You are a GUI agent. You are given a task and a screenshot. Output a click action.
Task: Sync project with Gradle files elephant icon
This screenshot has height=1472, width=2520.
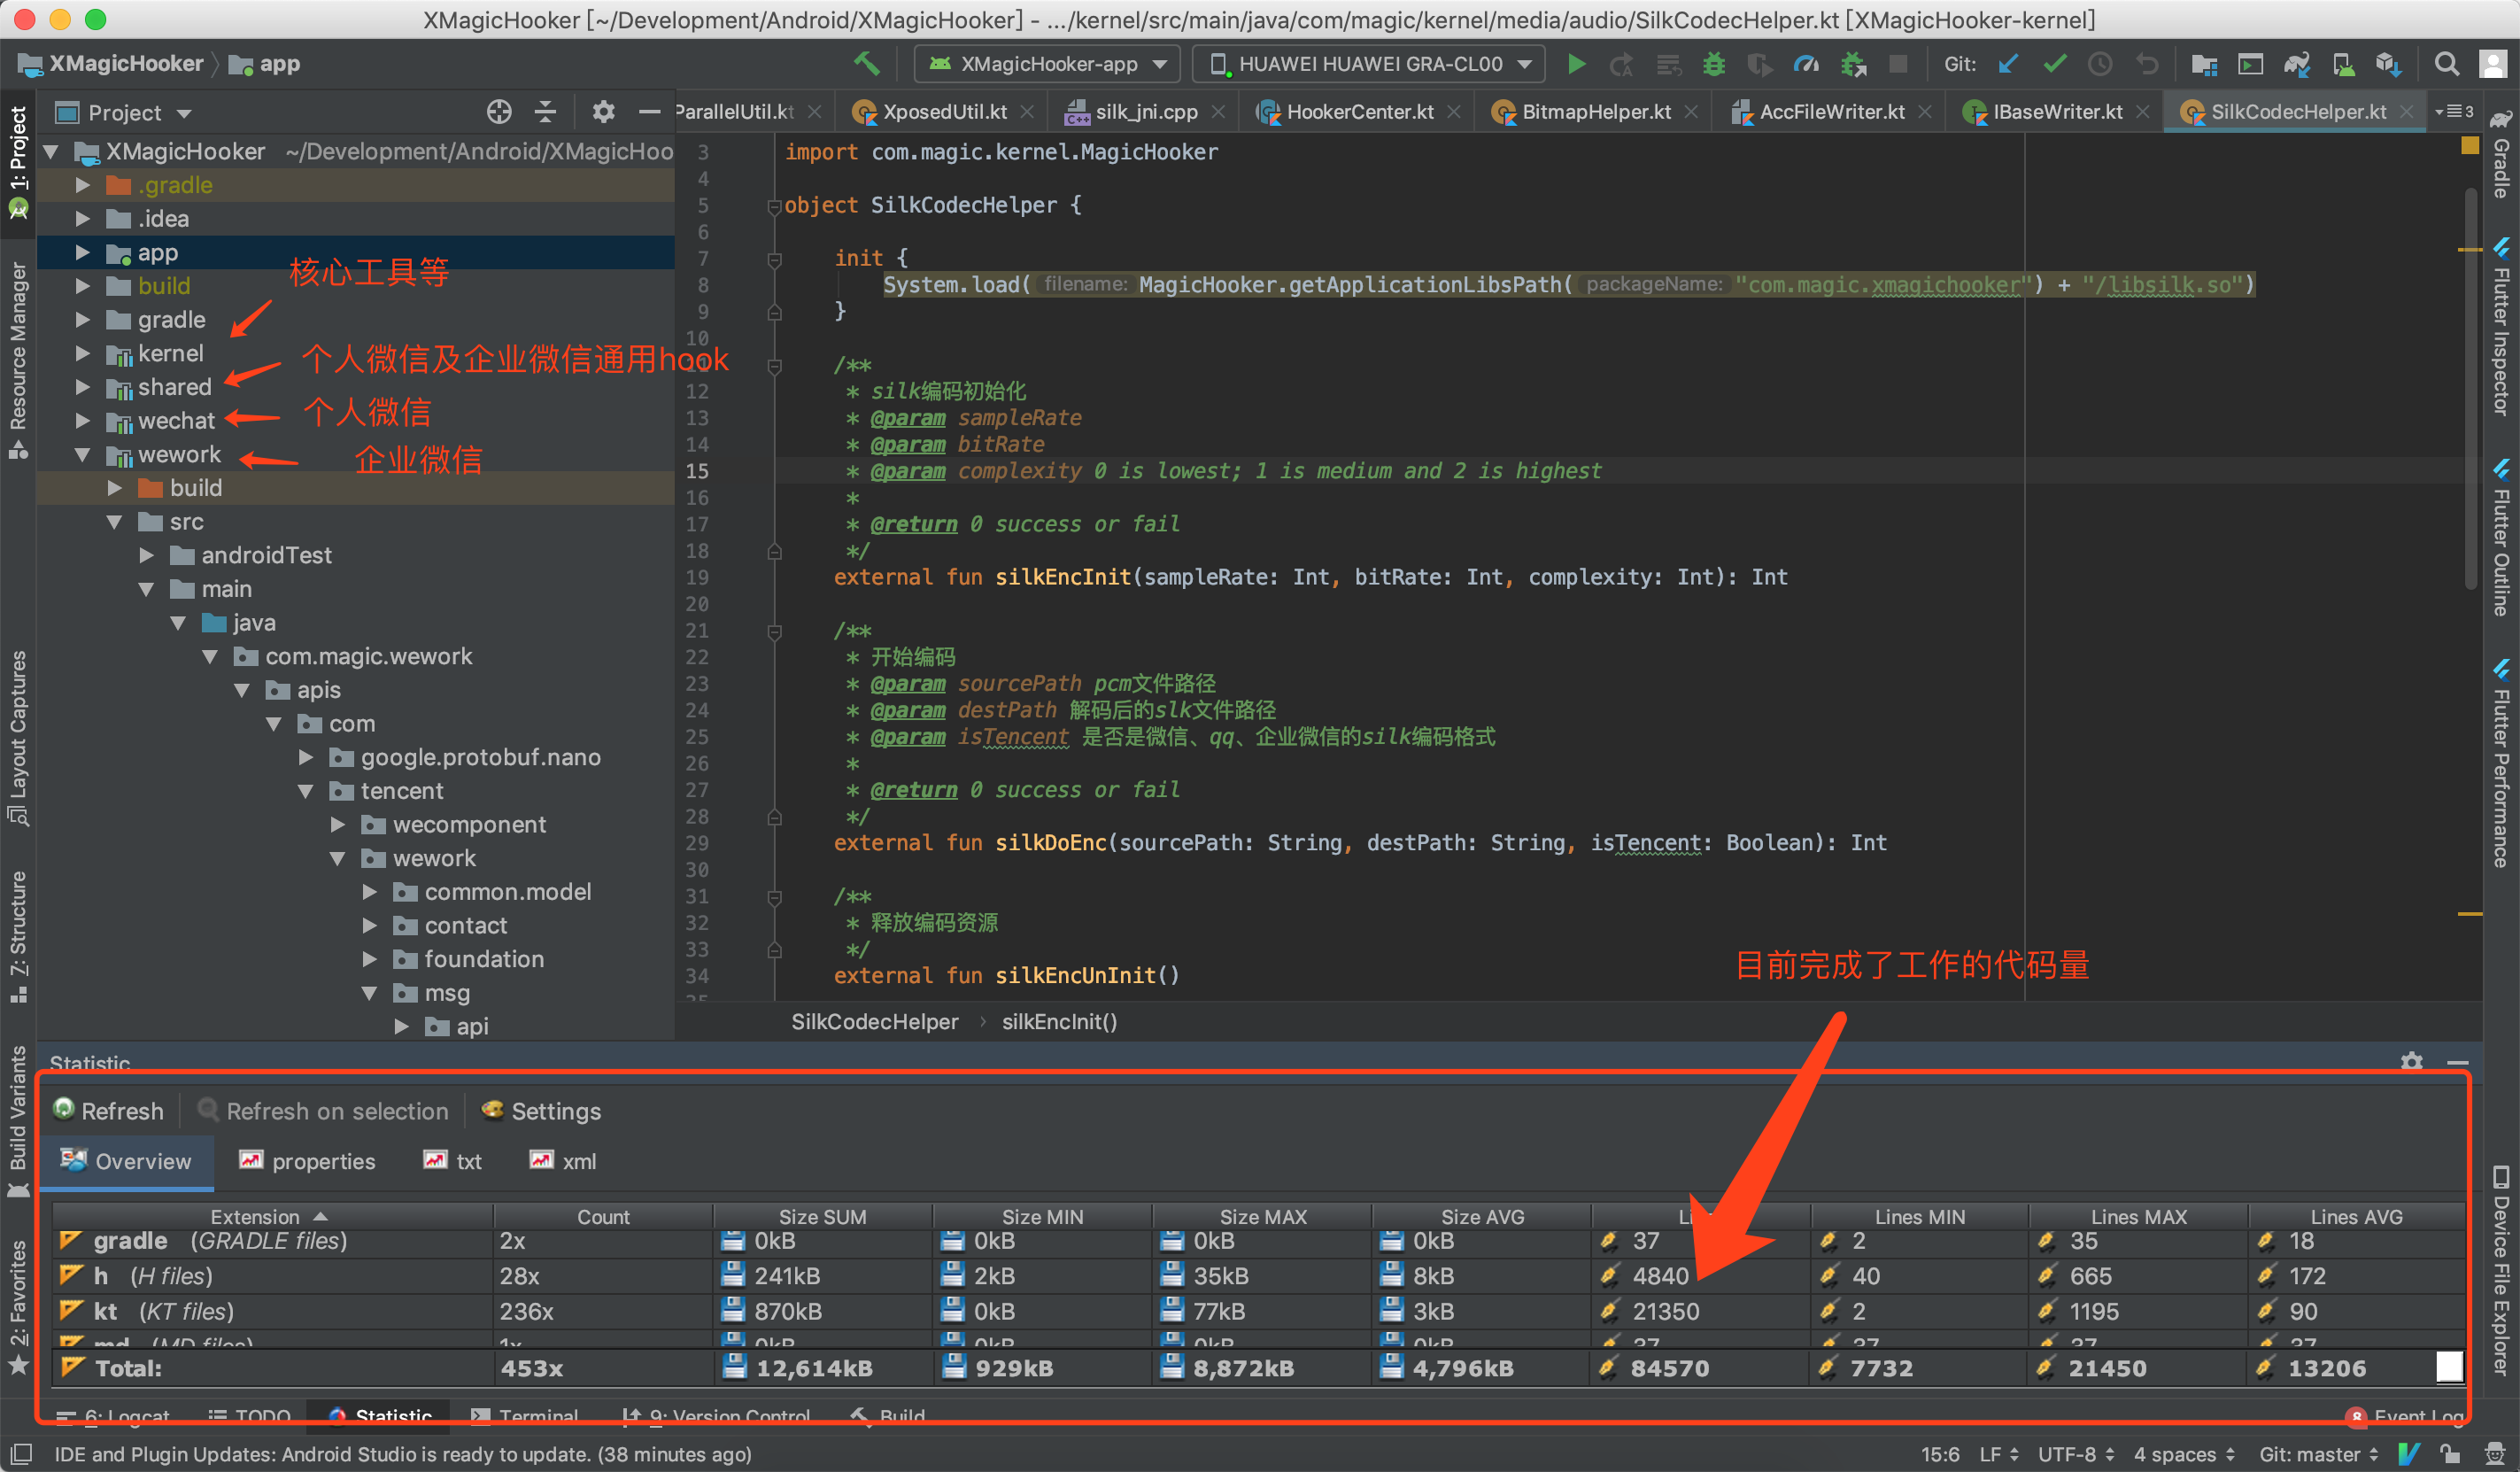coord(2297,64)
